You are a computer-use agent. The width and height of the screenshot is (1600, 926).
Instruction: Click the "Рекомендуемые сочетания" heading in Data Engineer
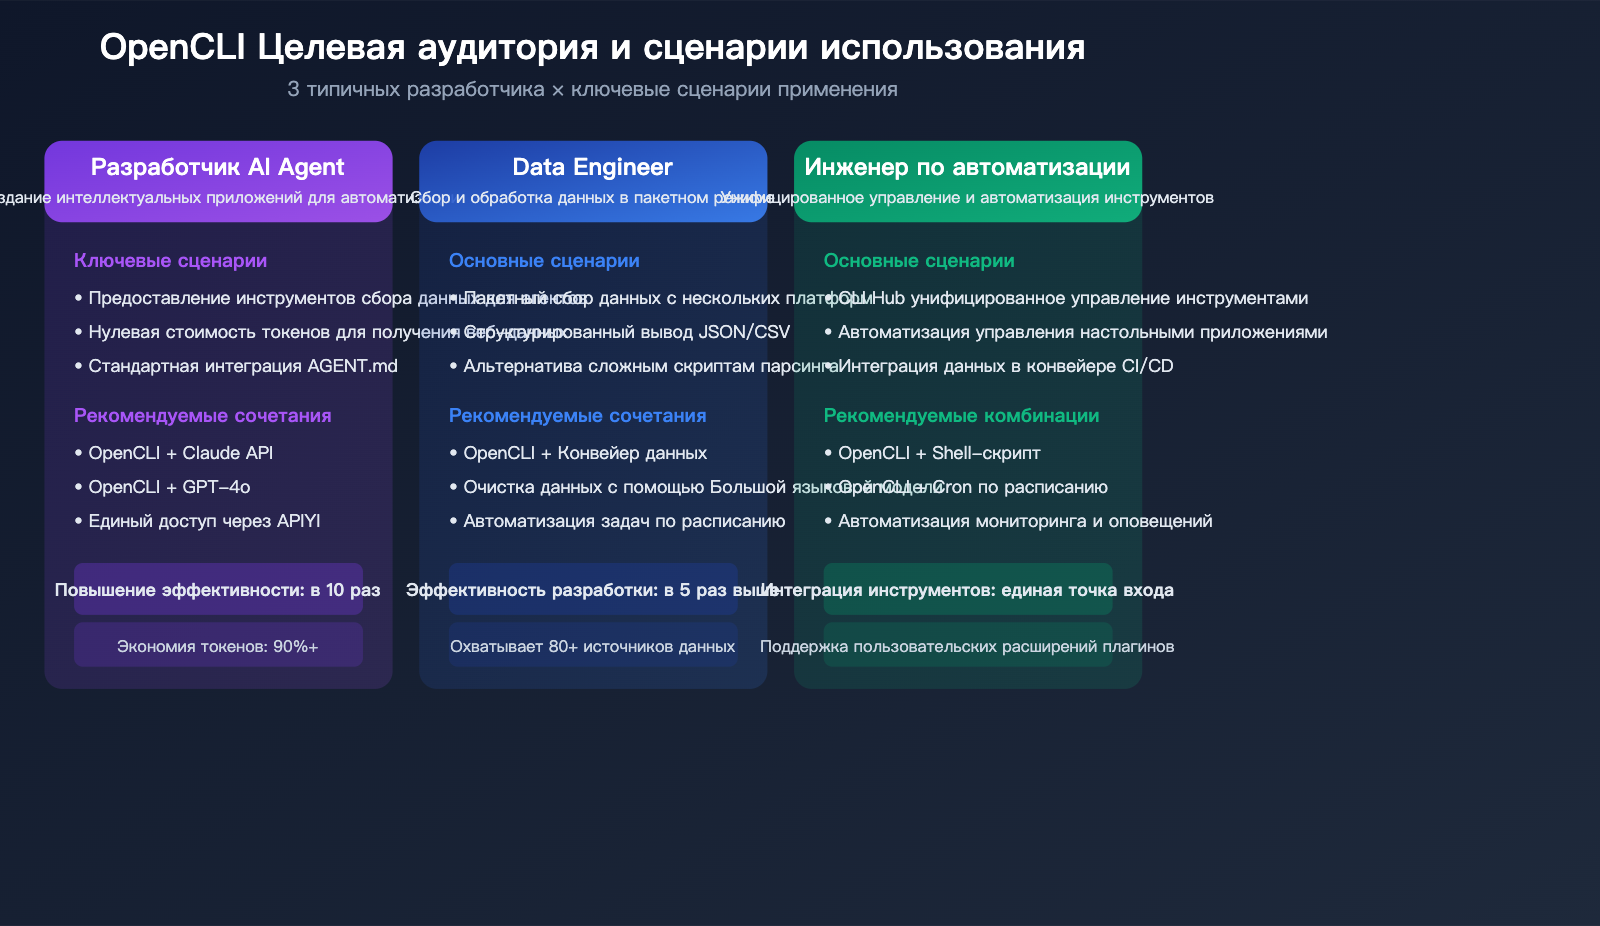coord(578,415)
